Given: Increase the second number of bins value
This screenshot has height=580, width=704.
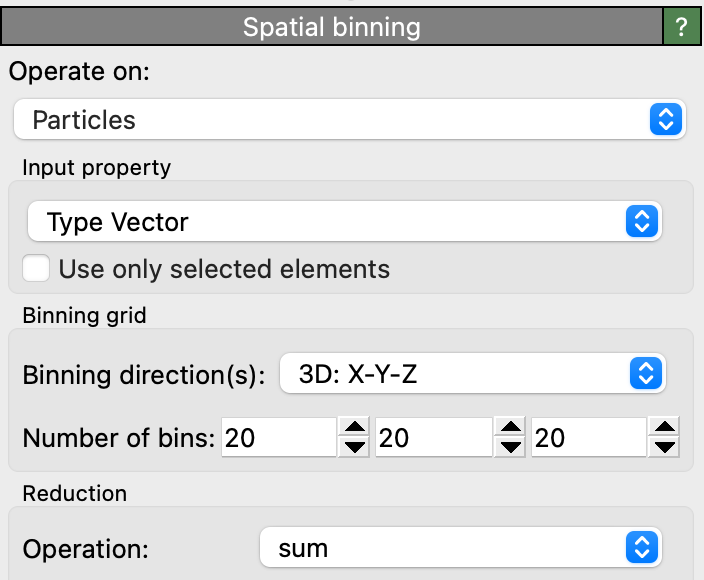Looking at the screenshot, I should (x=510, y=426).
